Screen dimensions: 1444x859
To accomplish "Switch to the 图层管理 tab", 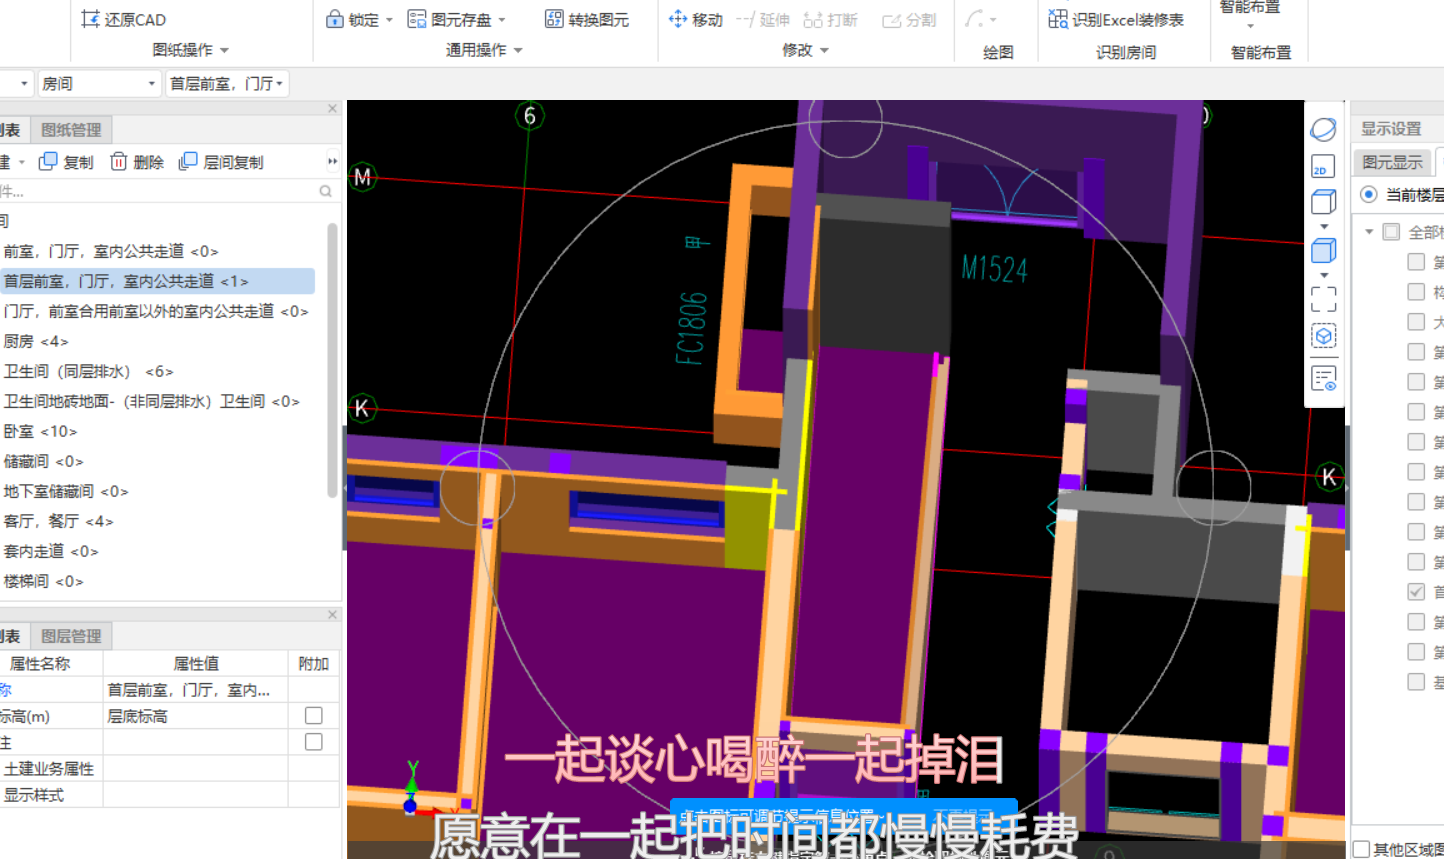I will (x=71, y=636).
